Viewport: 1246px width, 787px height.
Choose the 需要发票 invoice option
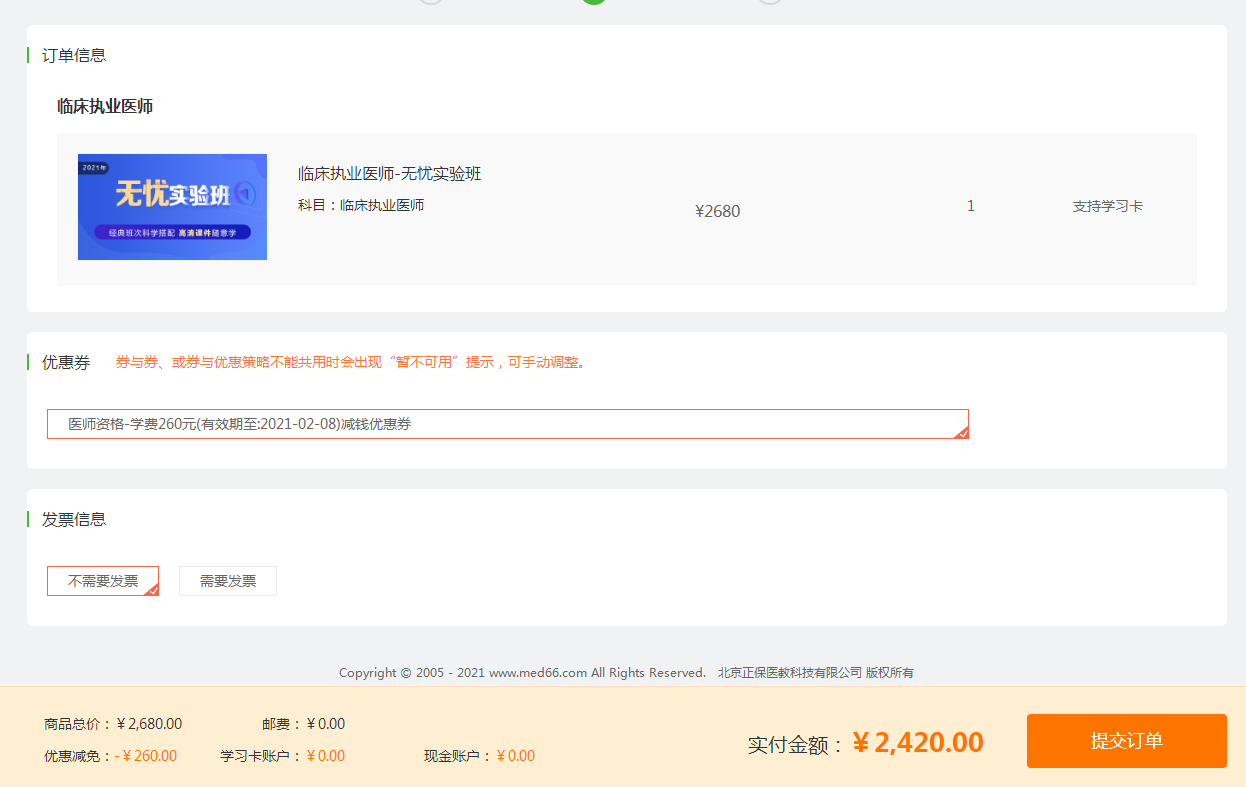click(x=228, y=581)
